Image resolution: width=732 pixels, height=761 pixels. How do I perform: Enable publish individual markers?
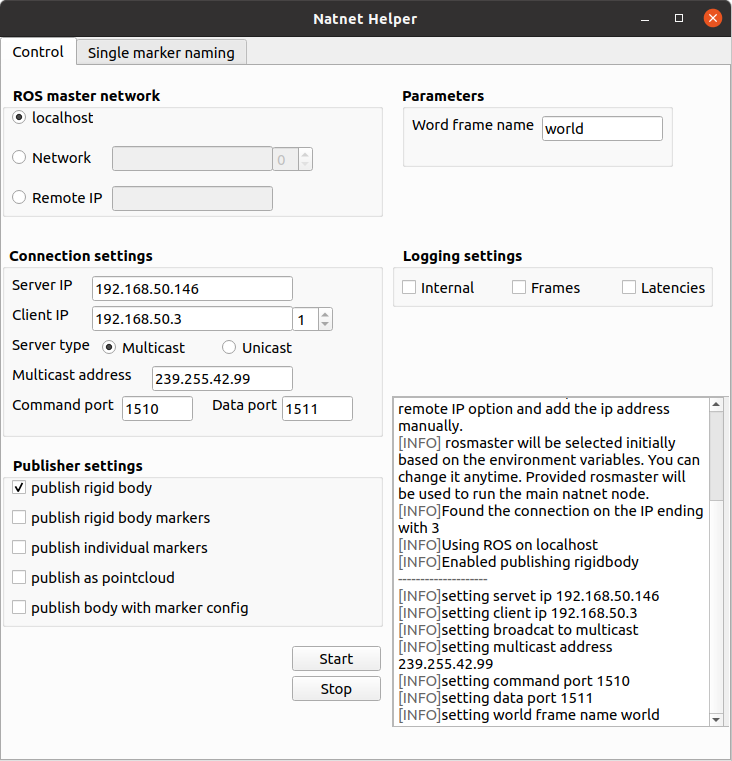click(19, 548)
